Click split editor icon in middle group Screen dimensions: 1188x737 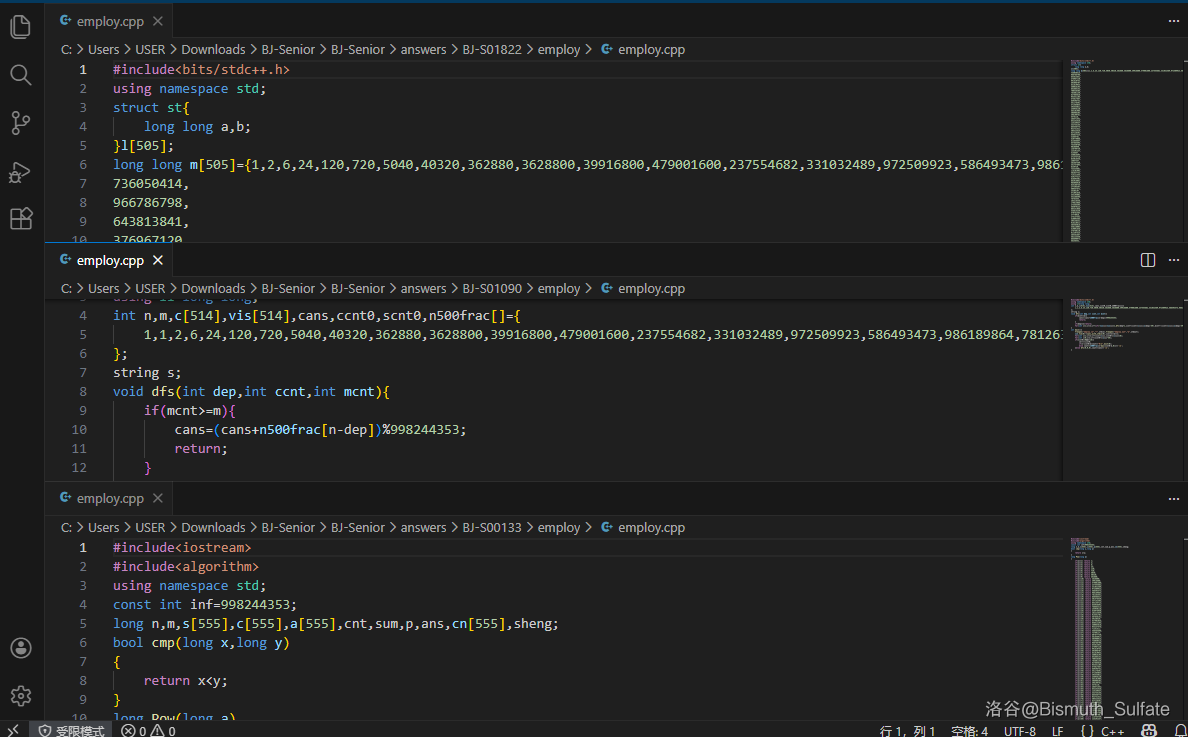[1148, 260]
